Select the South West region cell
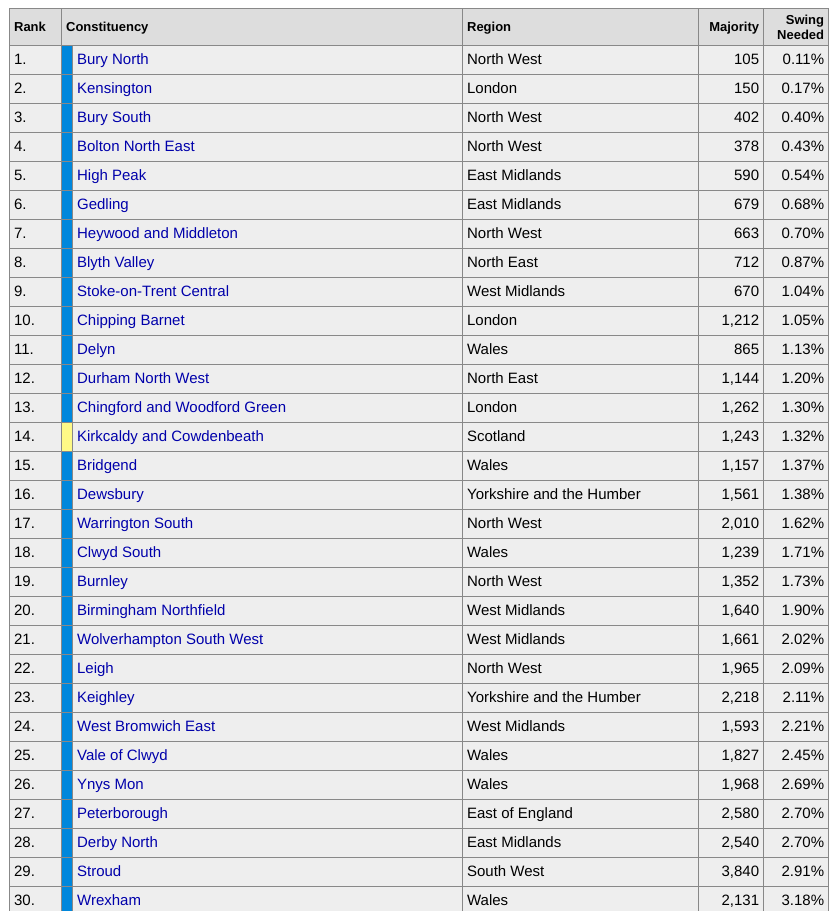The height and width of the screenshot is (911, 832). pyautogui.click(x=580, y=872)
